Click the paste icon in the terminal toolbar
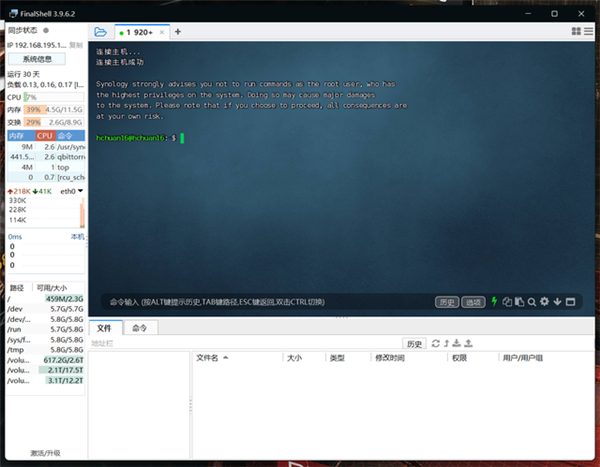Screen dimensions: 600x467 click(x=519, y=301)
